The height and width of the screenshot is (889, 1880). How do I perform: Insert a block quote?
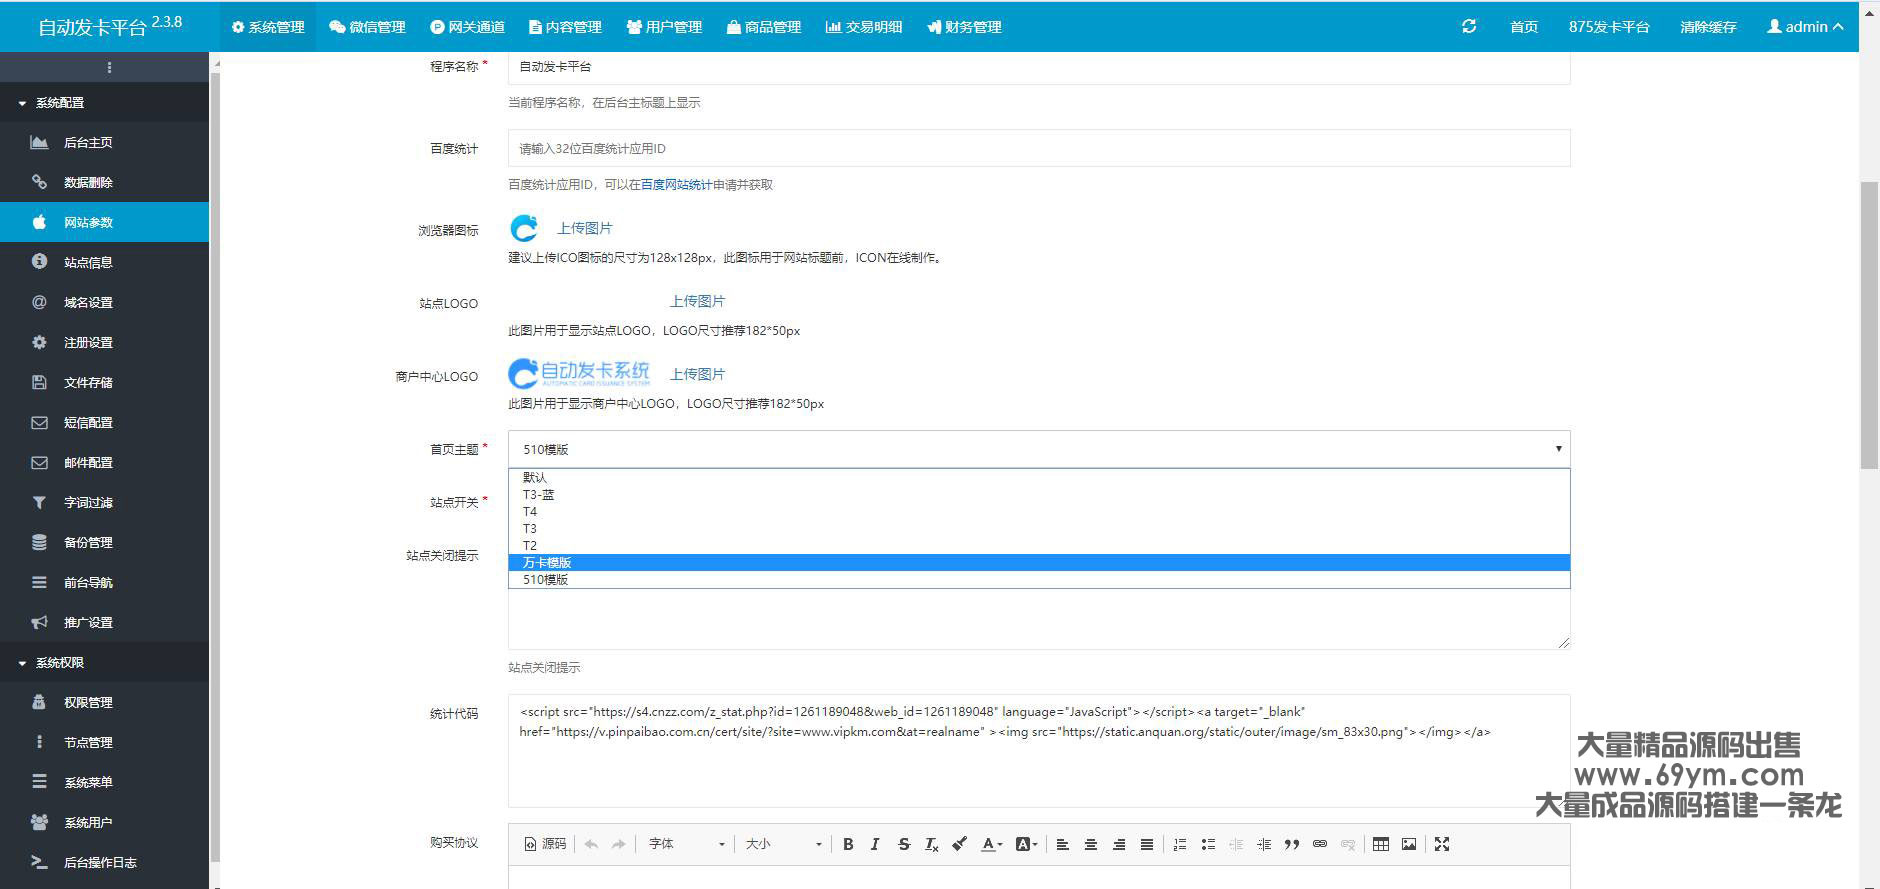tap(1292, 844)
